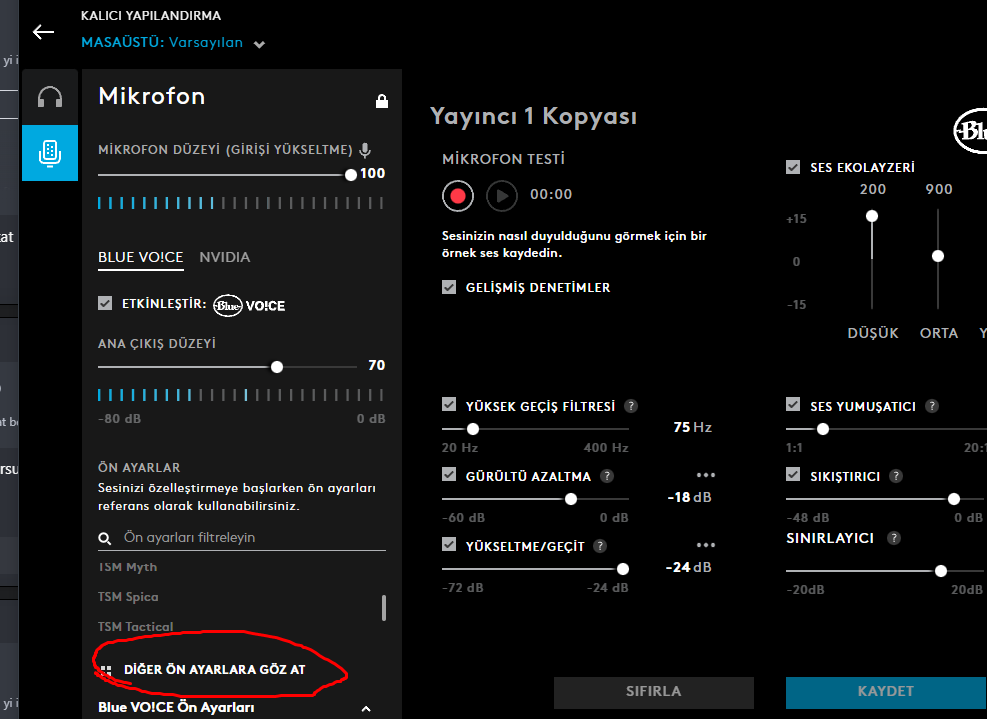This screenshot has width=987, height=719.
Task: Open help for Sıkıştırıcı
Action: 896,476
